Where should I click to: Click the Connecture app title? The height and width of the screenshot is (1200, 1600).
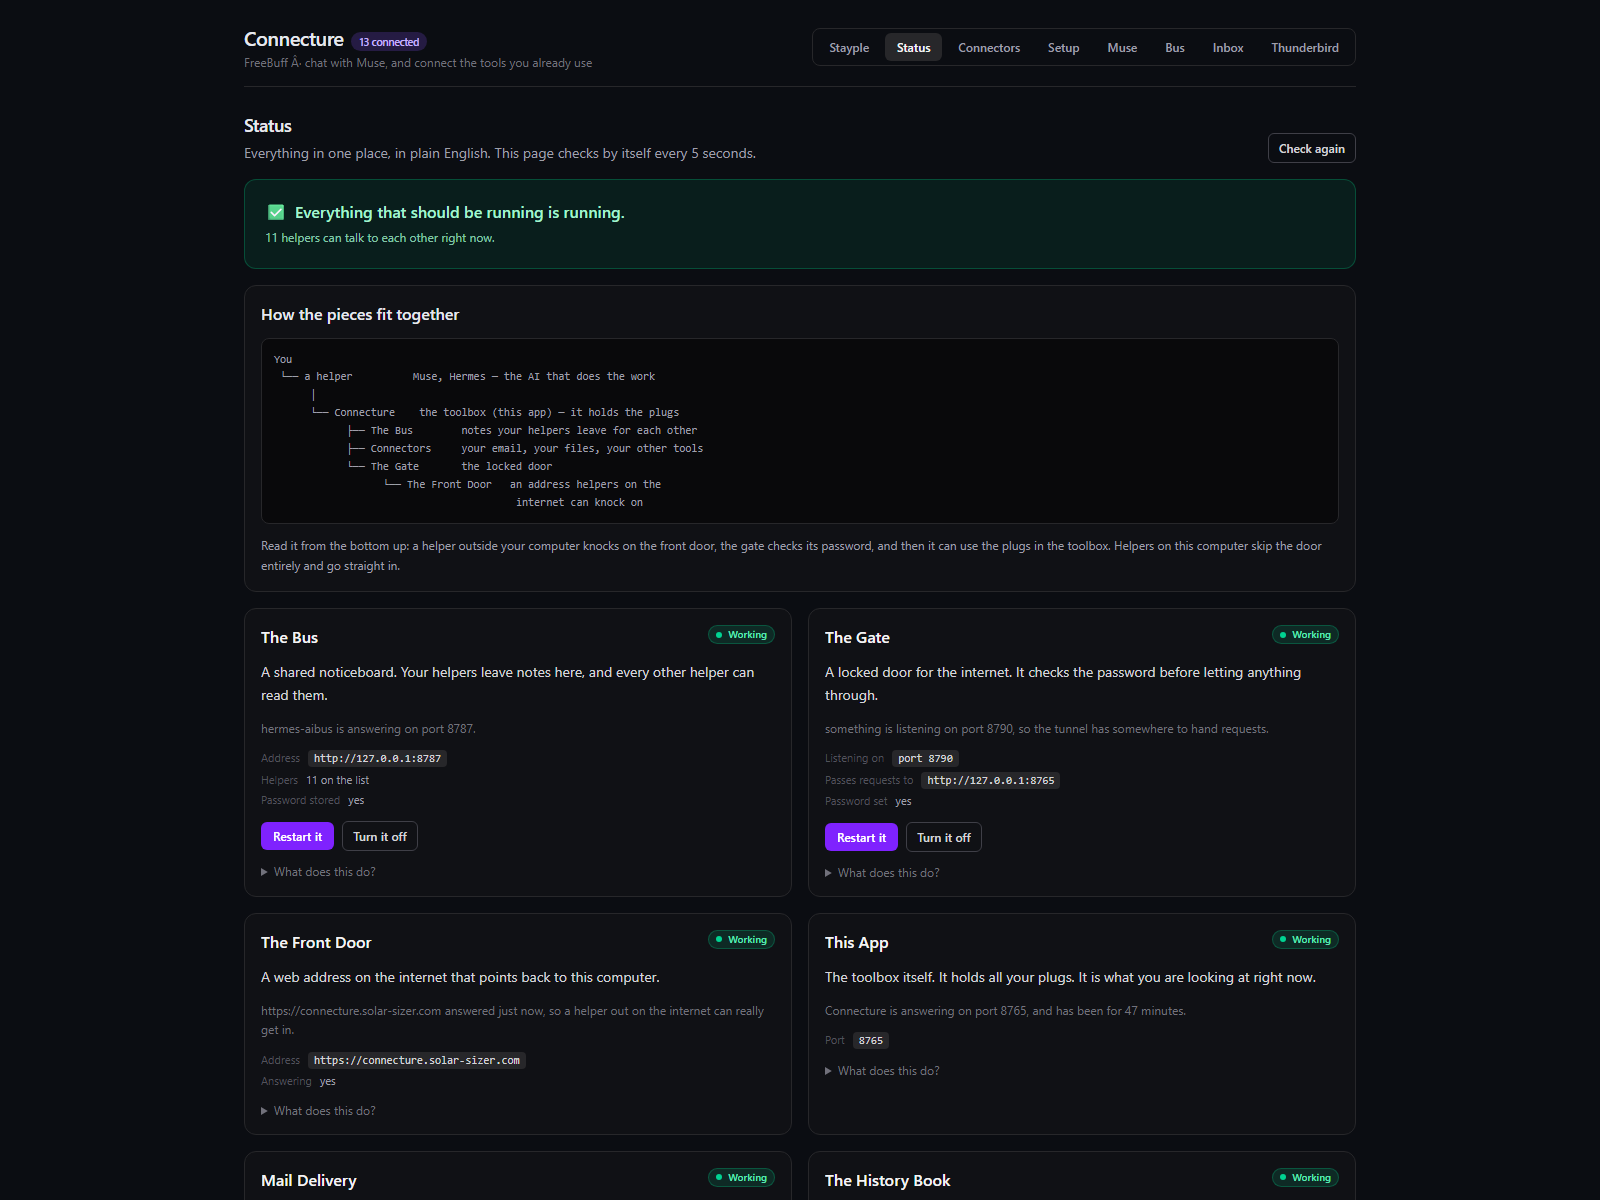[294, 39]
